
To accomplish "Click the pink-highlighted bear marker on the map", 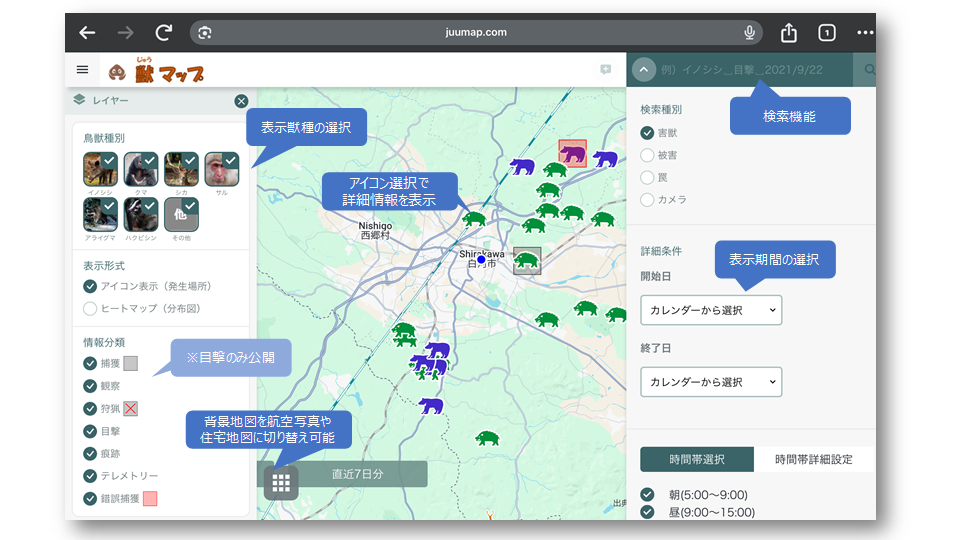I will (x=573, y=153).
